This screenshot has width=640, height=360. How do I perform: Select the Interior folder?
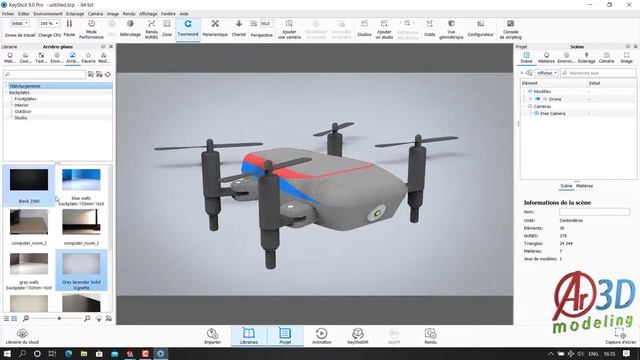point(21,105)
